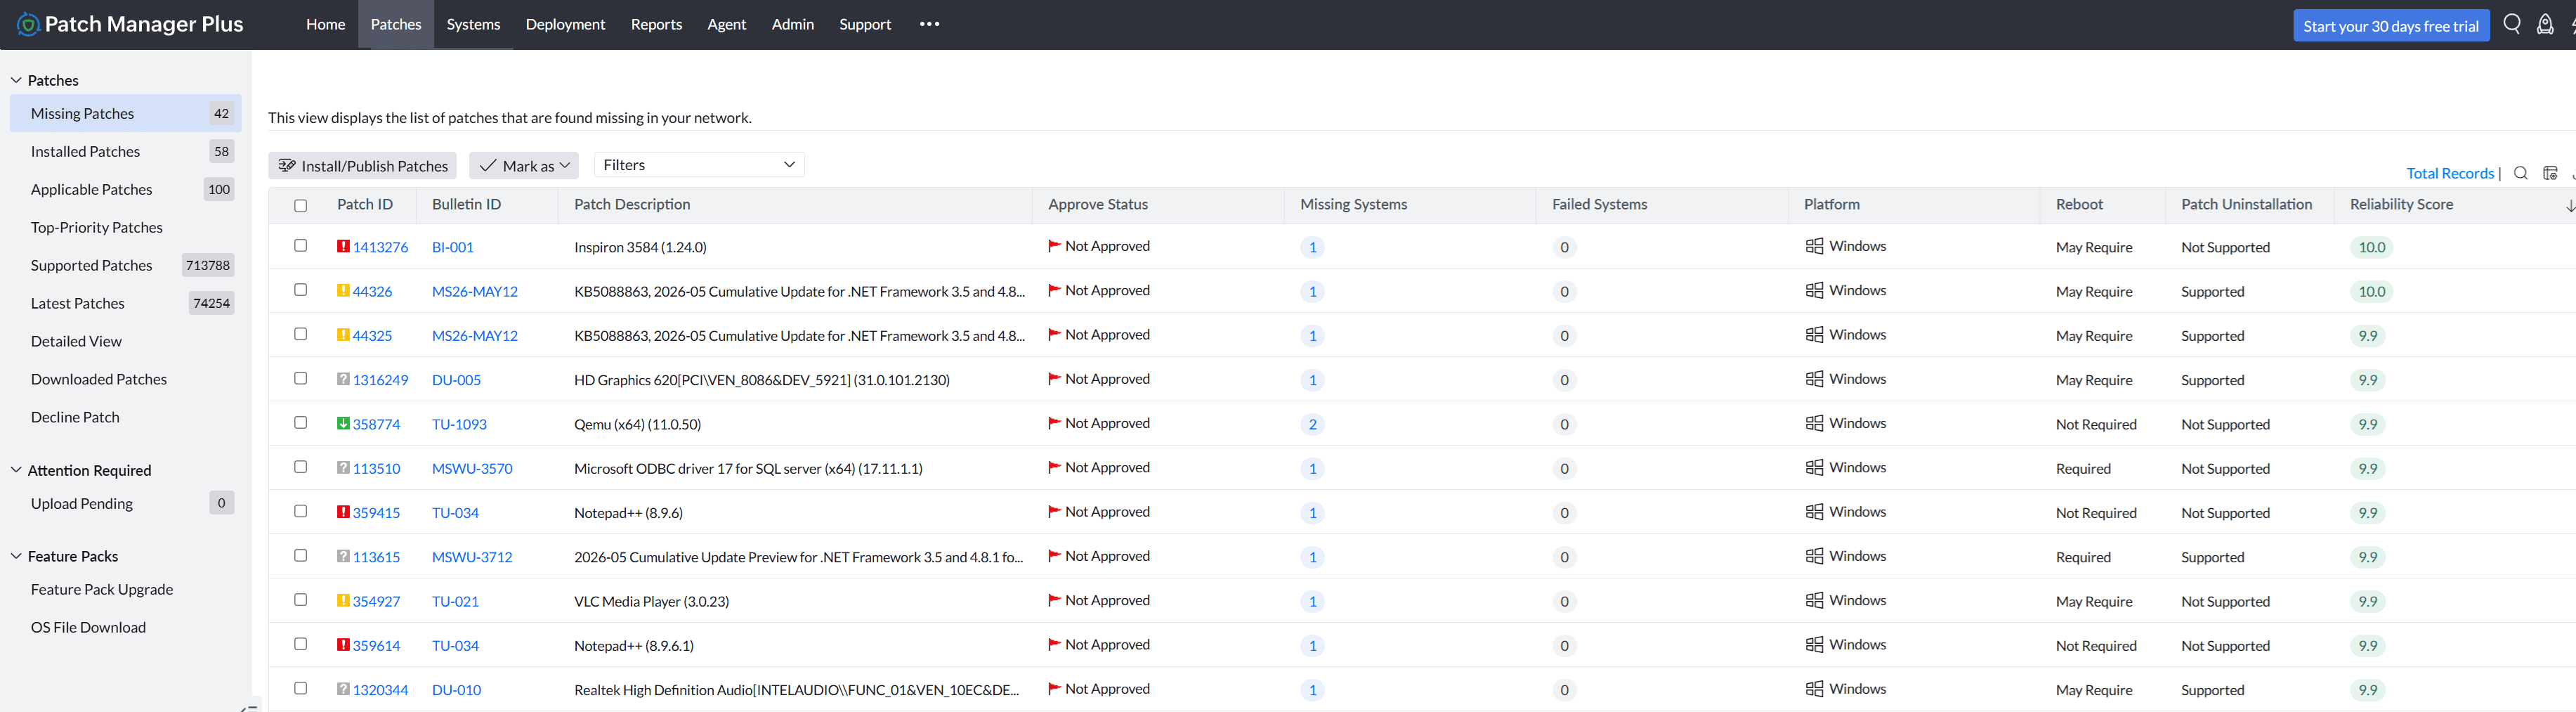Screen dimensions: 2576x712
Task: Click the red flag icon in Qemu row
Action: pos(1054,423)
